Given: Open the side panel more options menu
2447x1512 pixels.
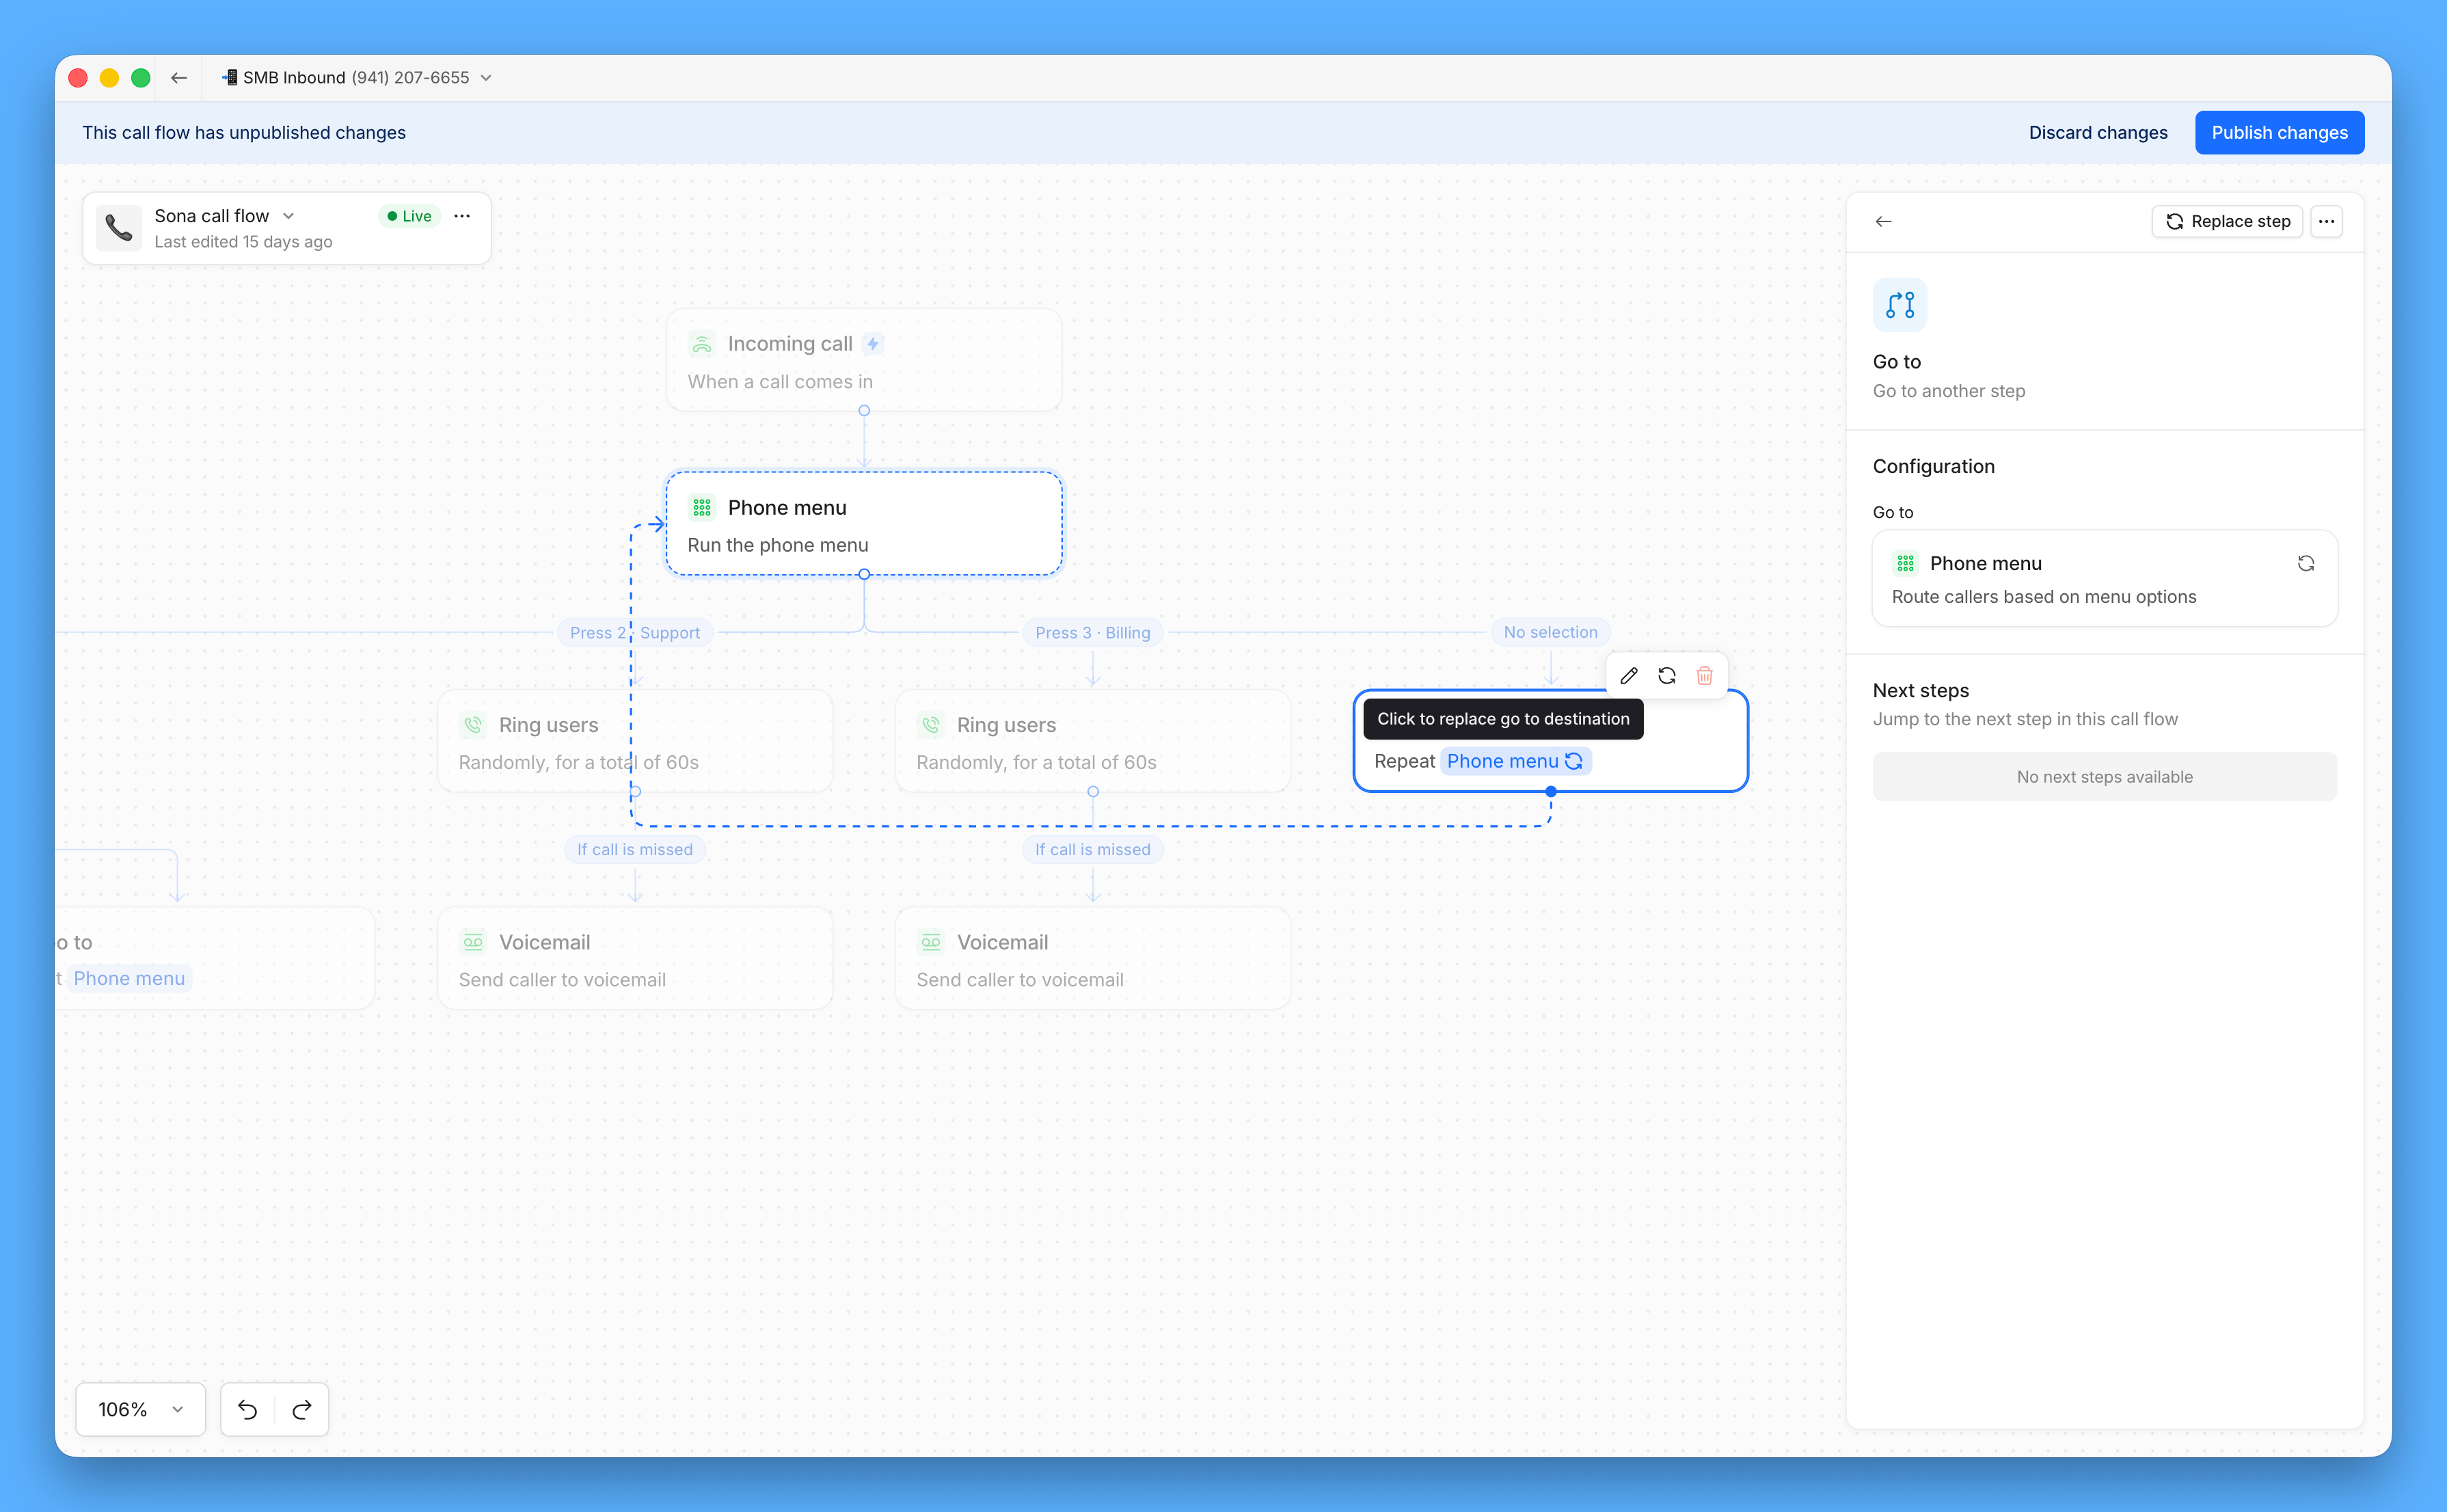Looking at the screenshot, I should pyautogui.click(x=2327, y=222).
